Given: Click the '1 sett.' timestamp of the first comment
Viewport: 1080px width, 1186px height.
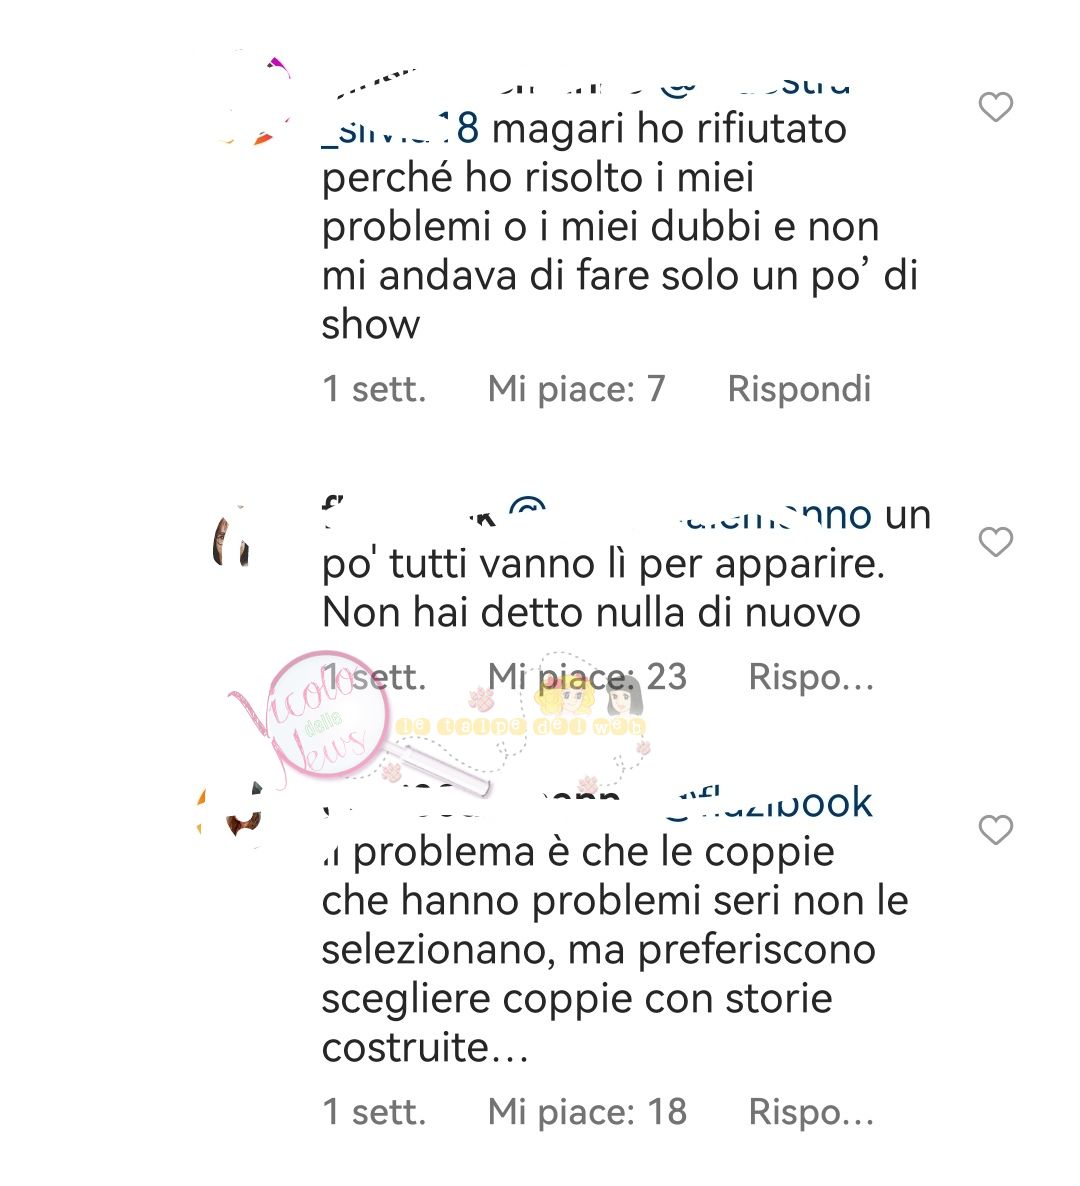Looking at the screenshot, I should tap(374, 389).
